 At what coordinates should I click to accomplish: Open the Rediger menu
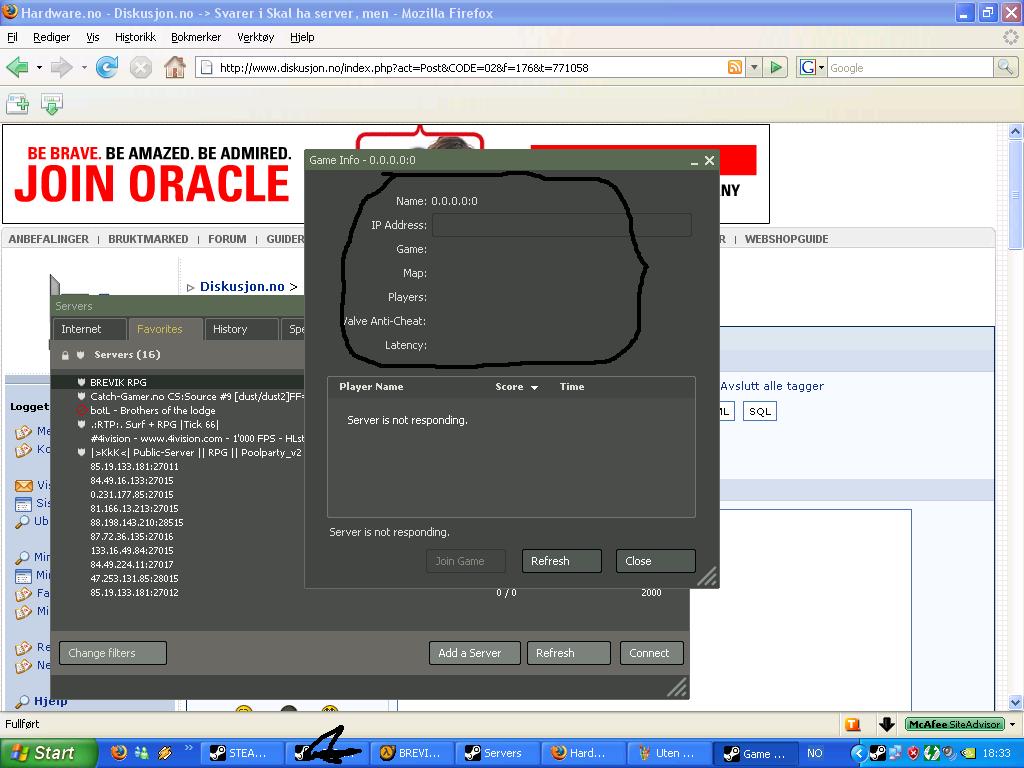pos(52,37)
